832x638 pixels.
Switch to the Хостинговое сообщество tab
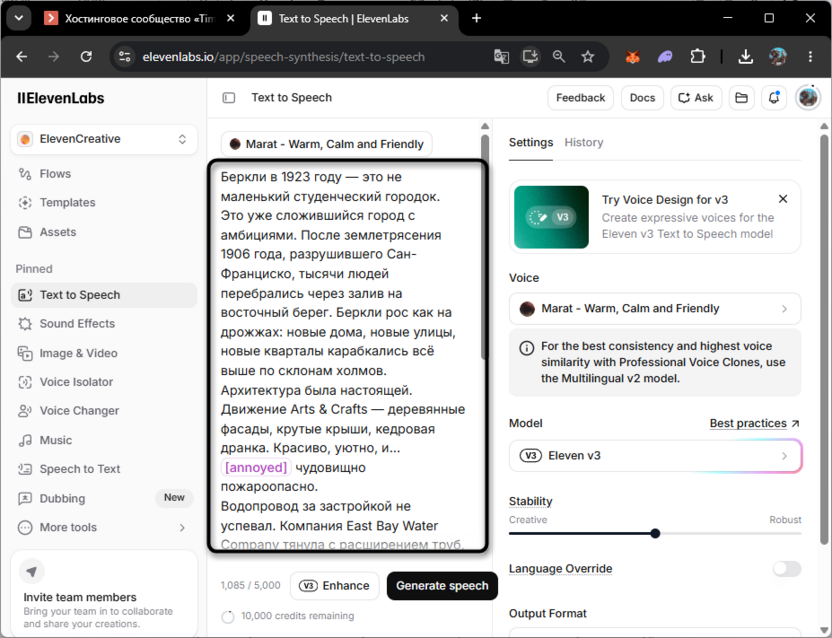point(139,19)
